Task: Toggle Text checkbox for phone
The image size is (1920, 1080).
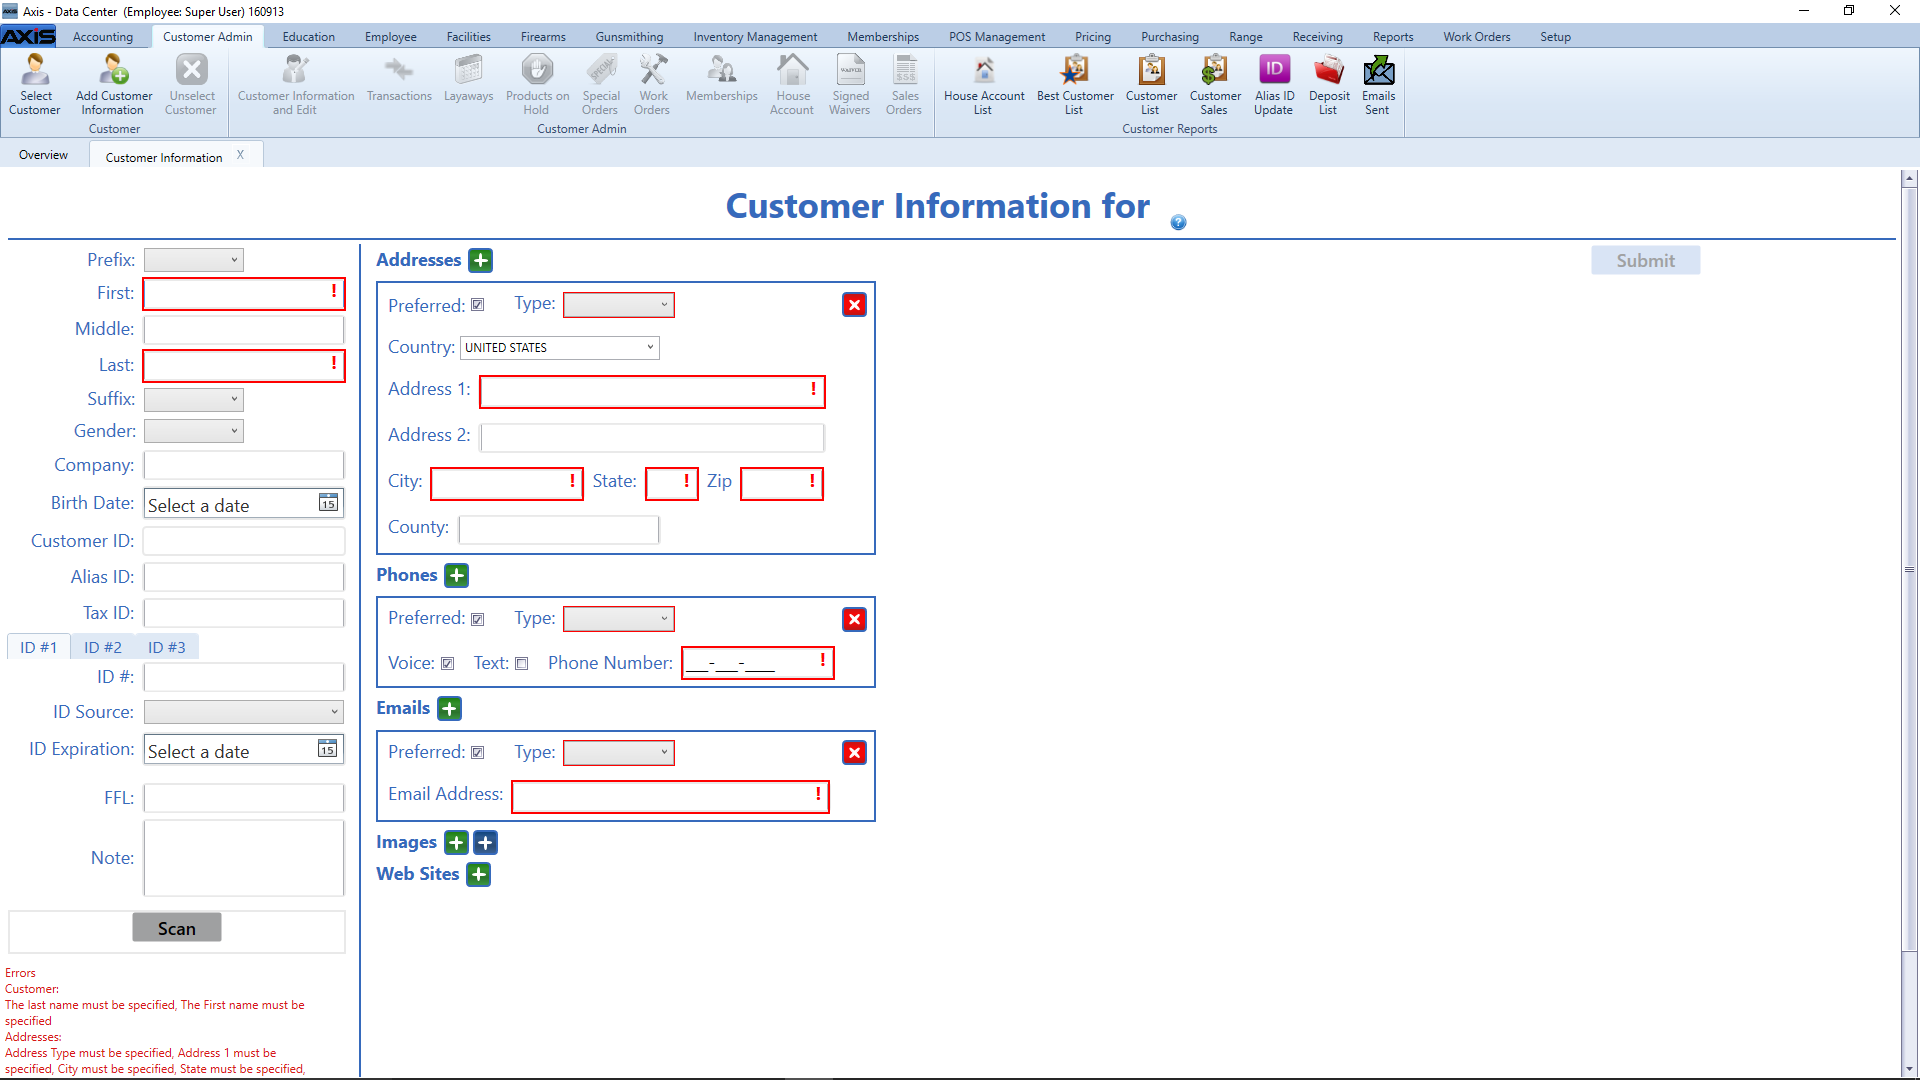Action: pos(521,664)
